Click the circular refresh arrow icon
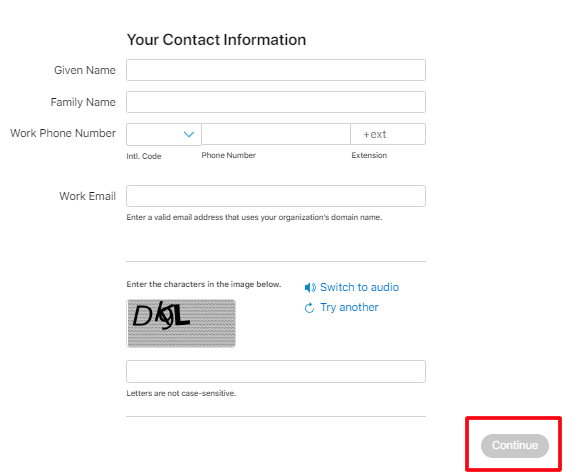The height and width of the screenshot is (474, 582). (x=309, y=308)
